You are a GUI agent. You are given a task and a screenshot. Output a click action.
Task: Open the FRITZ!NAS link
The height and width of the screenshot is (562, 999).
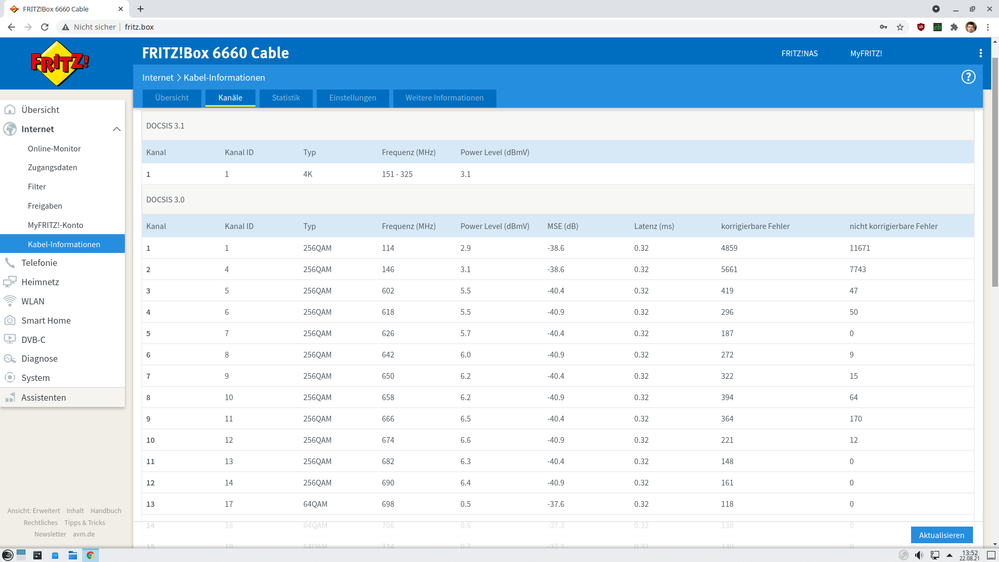(x=799, y=53)
